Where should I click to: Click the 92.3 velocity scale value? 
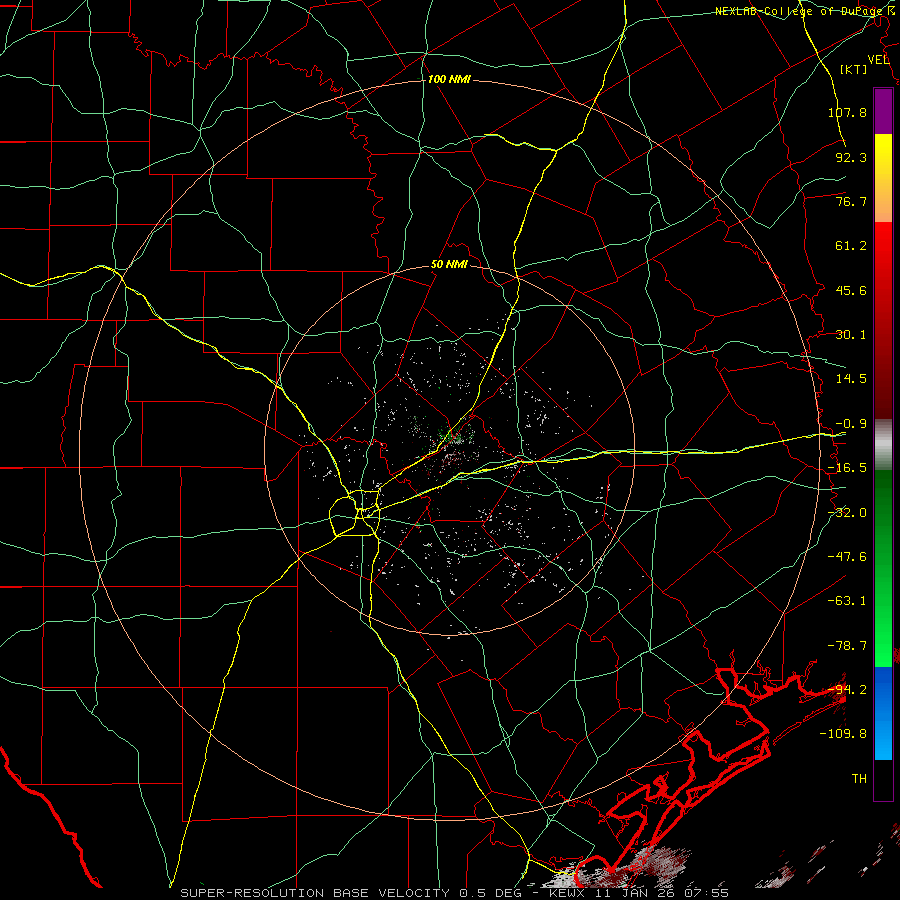851,157
